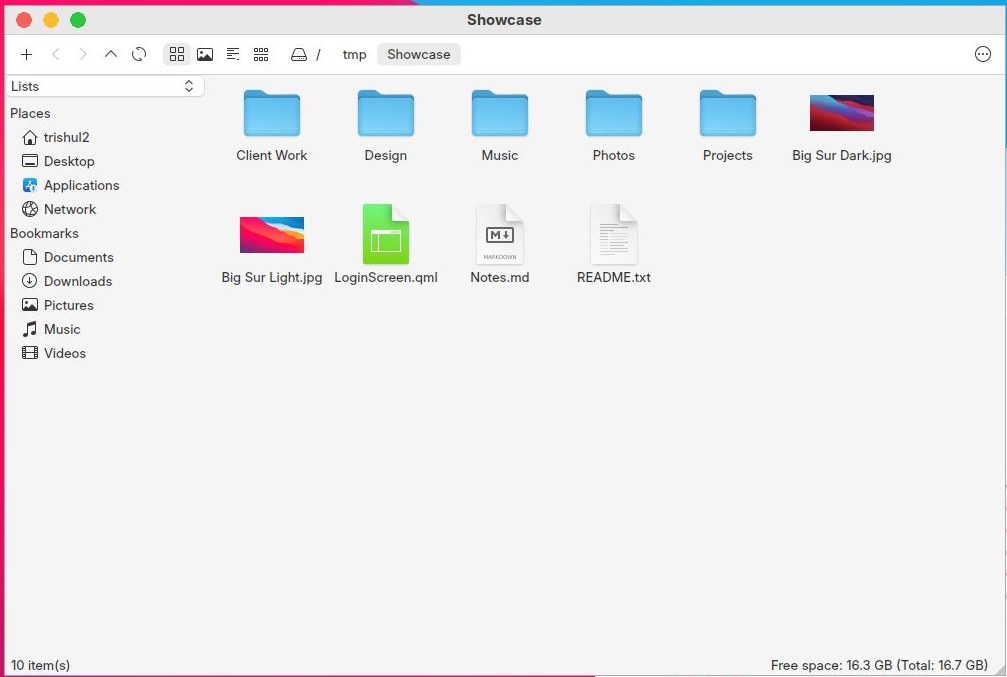Select the Music folder in file grid

coord(500,126)
